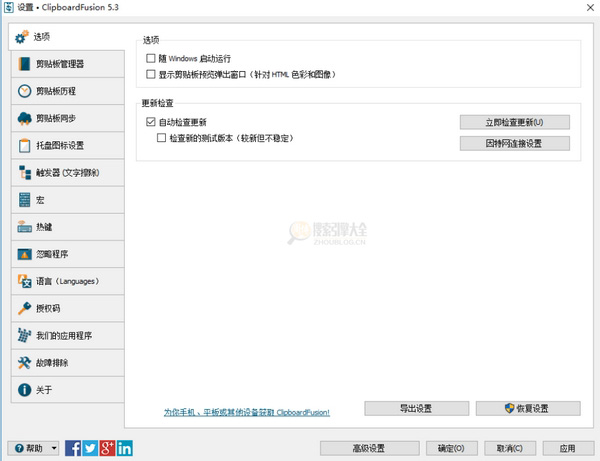Click the 热键 keyboard icon

[x=24, y=227]
